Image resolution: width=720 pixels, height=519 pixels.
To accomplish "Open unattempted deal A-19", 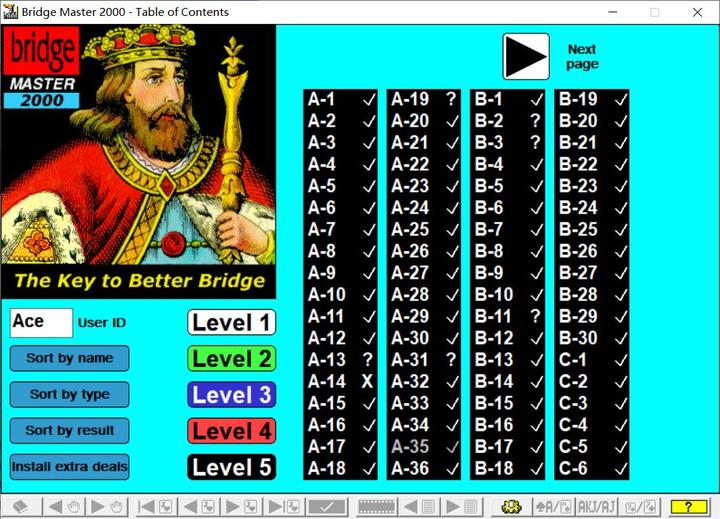I will [x=423, y=99].
